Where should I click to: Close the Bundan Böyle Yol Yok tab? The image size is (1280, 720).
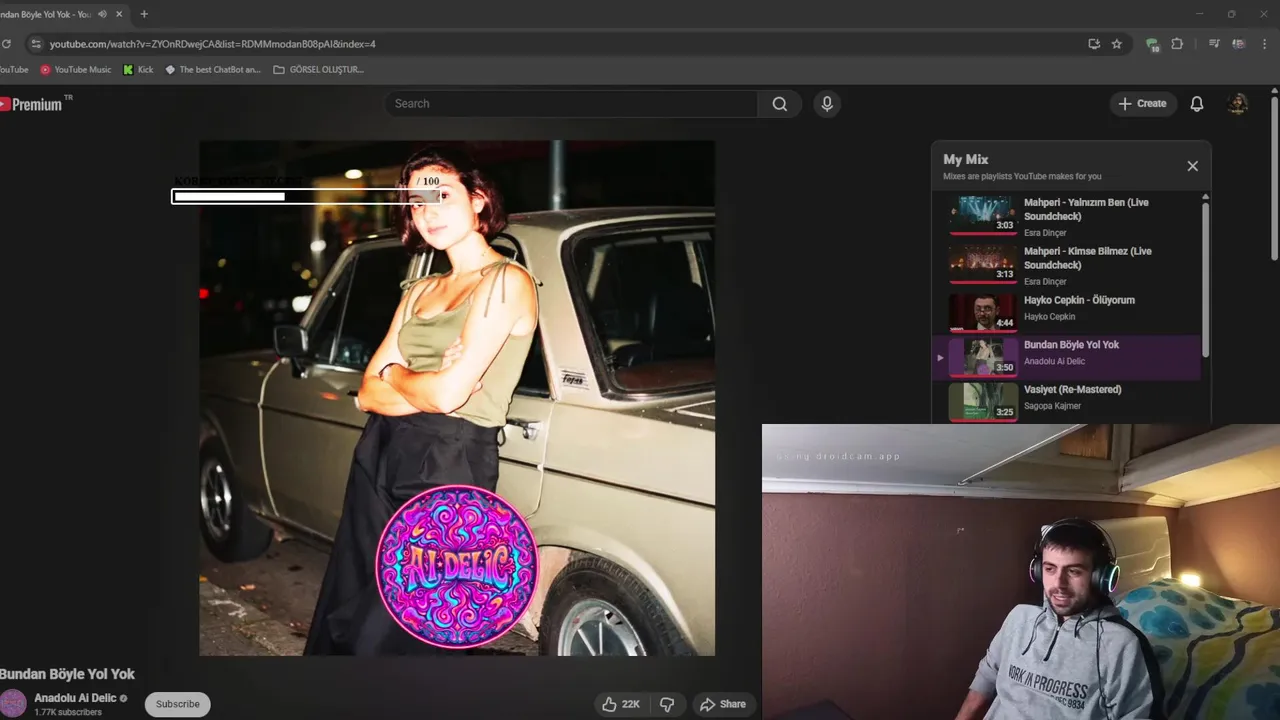click(120, 14)
